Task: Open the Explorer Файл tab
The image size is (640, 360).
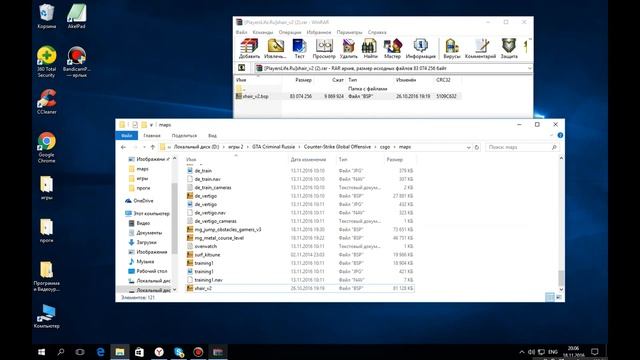Action: [127, 136]
